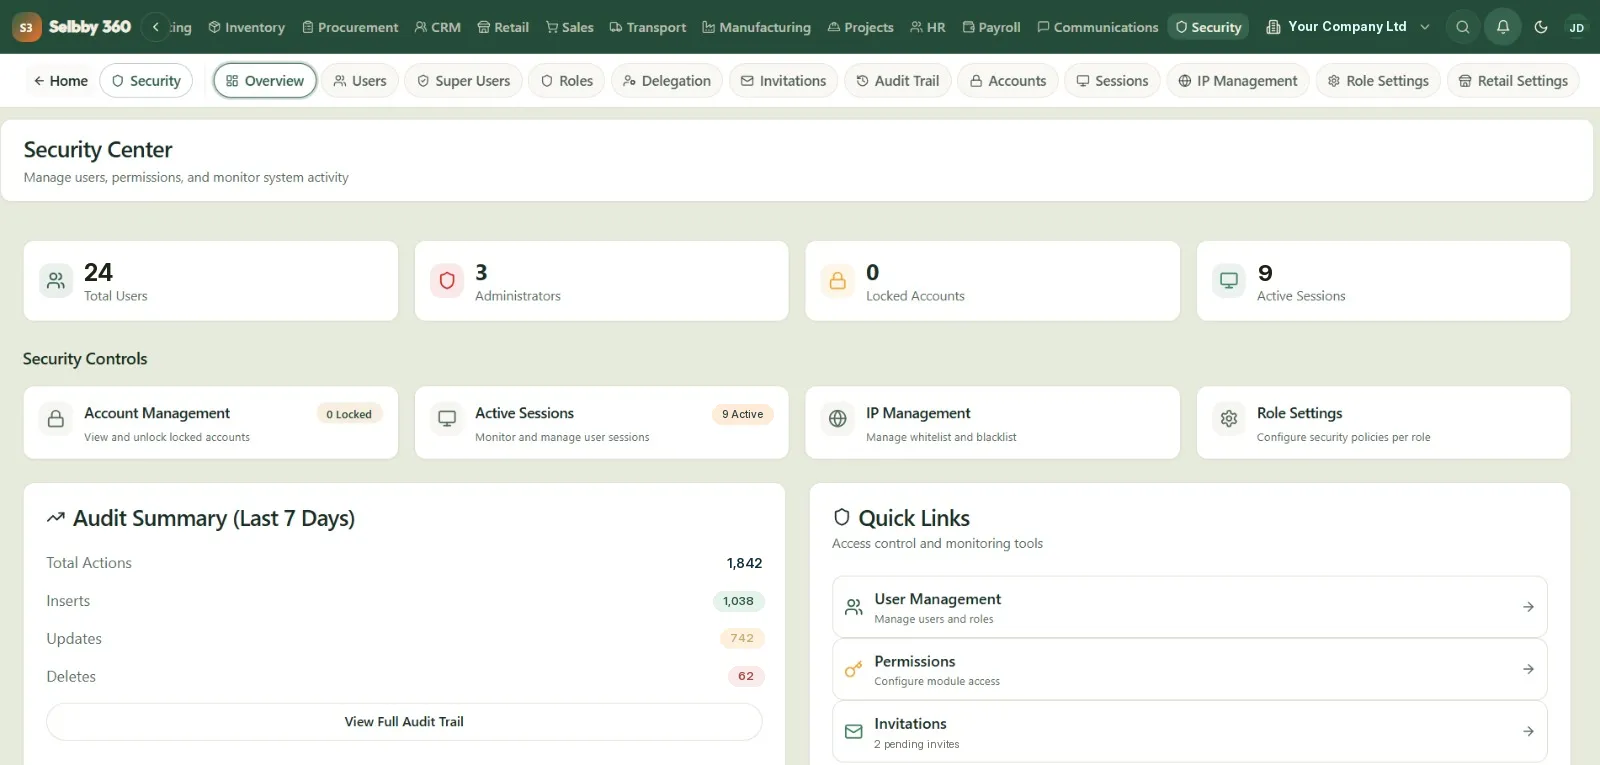Open the Inventory module

click(246, 27)
